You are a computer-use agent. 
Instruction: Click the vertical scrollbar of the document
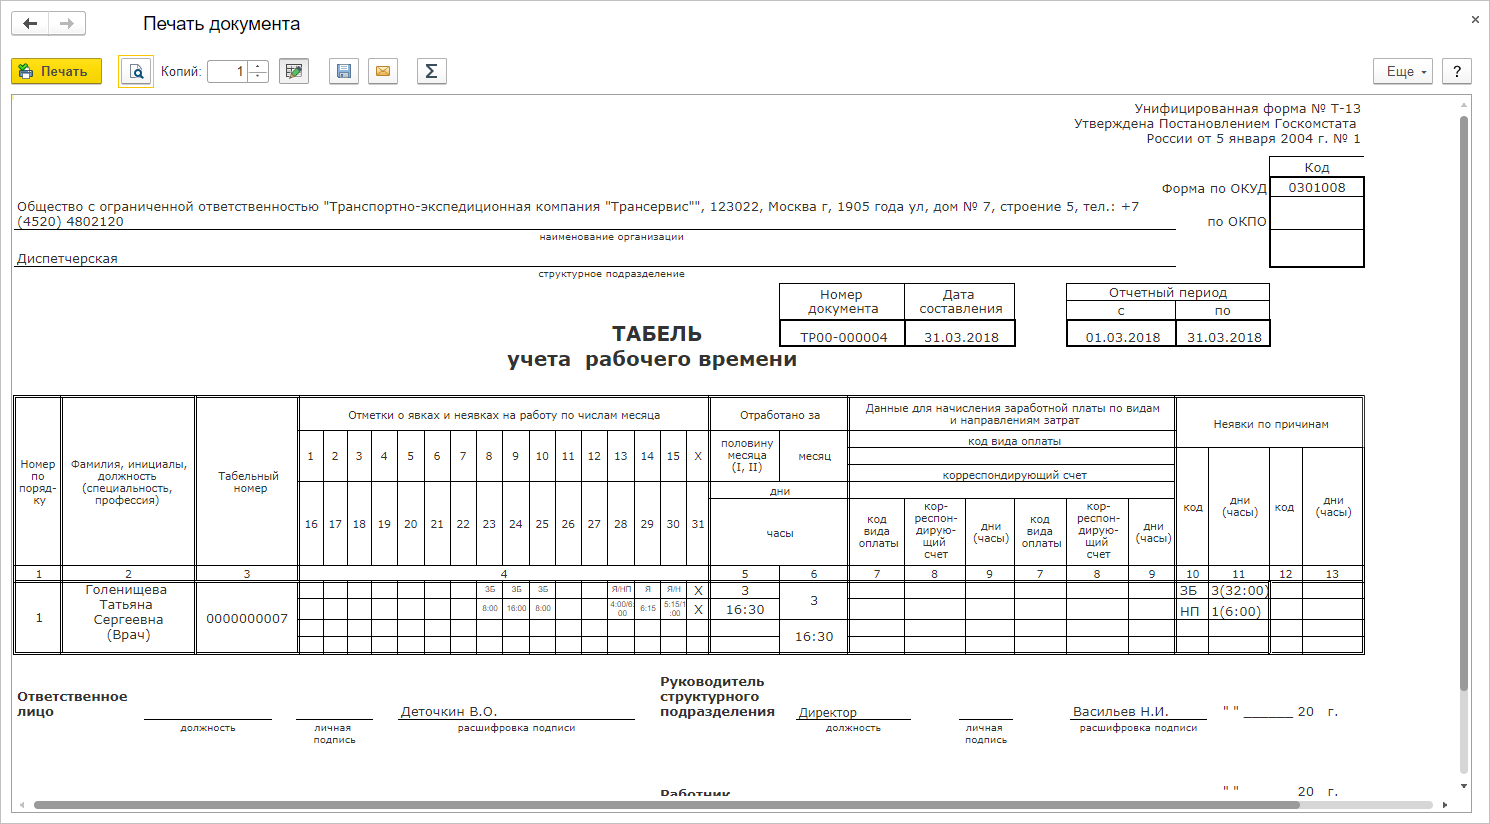pos(1464,400)
